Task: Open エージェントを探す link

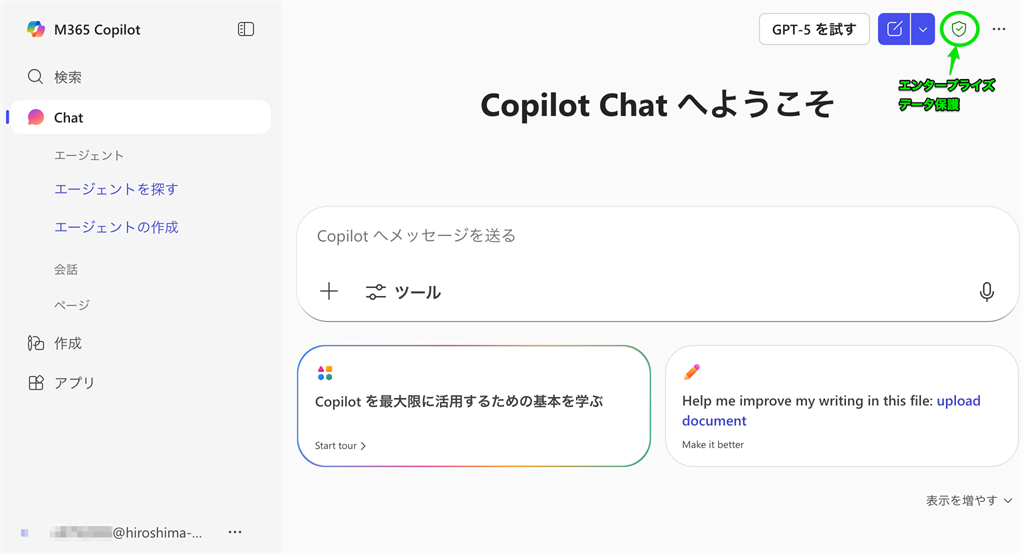Action: coord(116,189)
